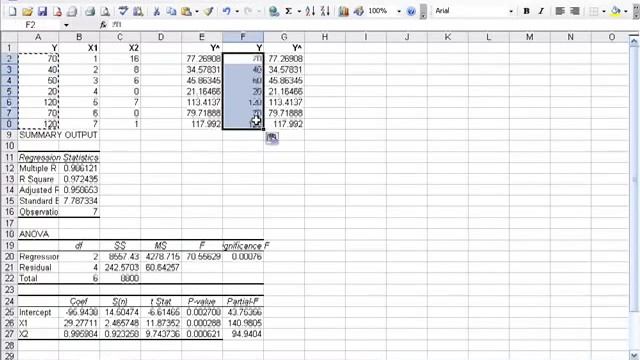Apply the Fill Color paint bucket
Image resolution: width=640 pixels, height=360 pixels.
(x=616, y=11)
